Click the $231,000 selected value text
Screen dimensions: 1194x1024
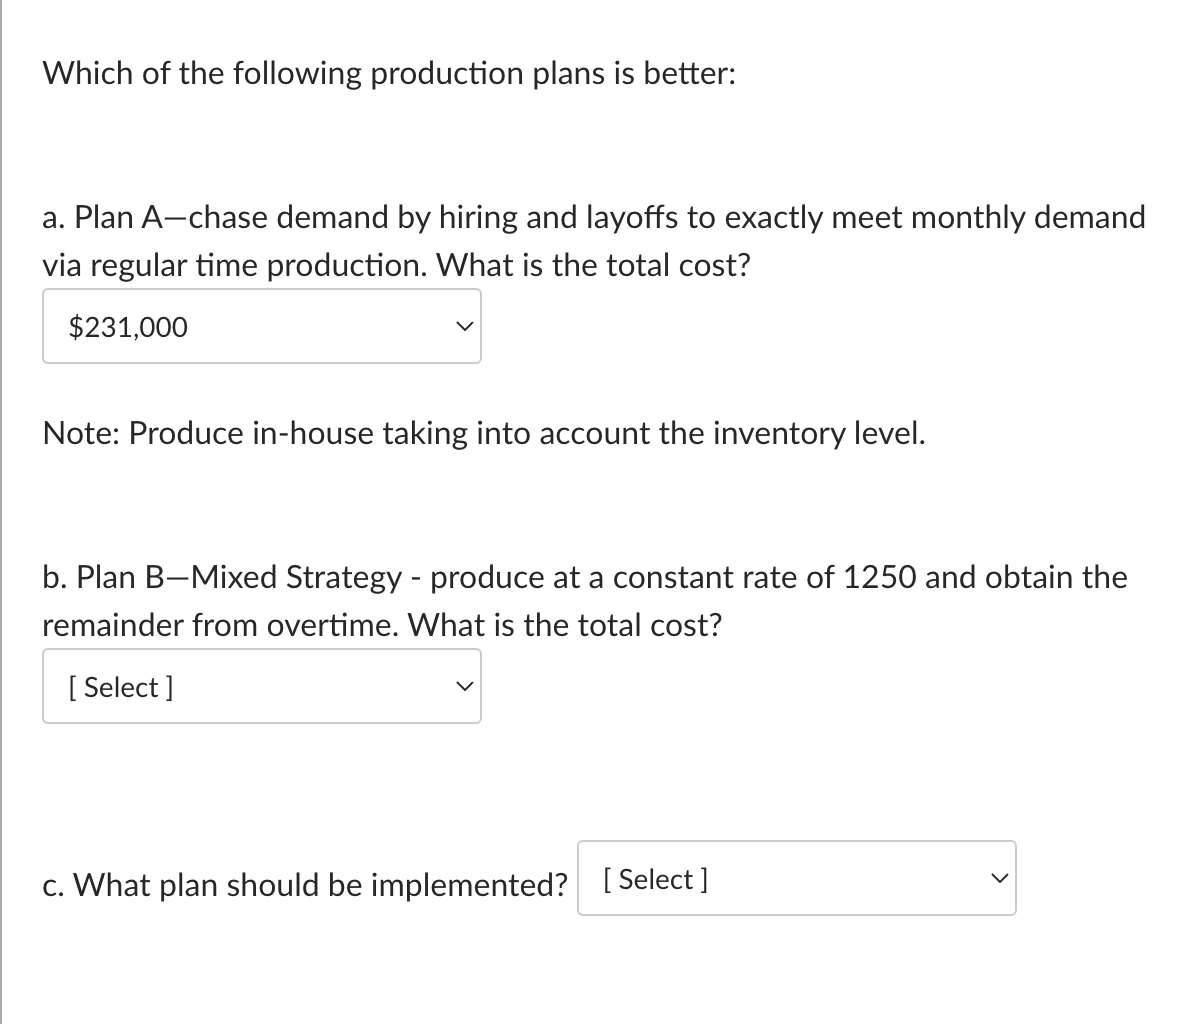pos(128,327)
